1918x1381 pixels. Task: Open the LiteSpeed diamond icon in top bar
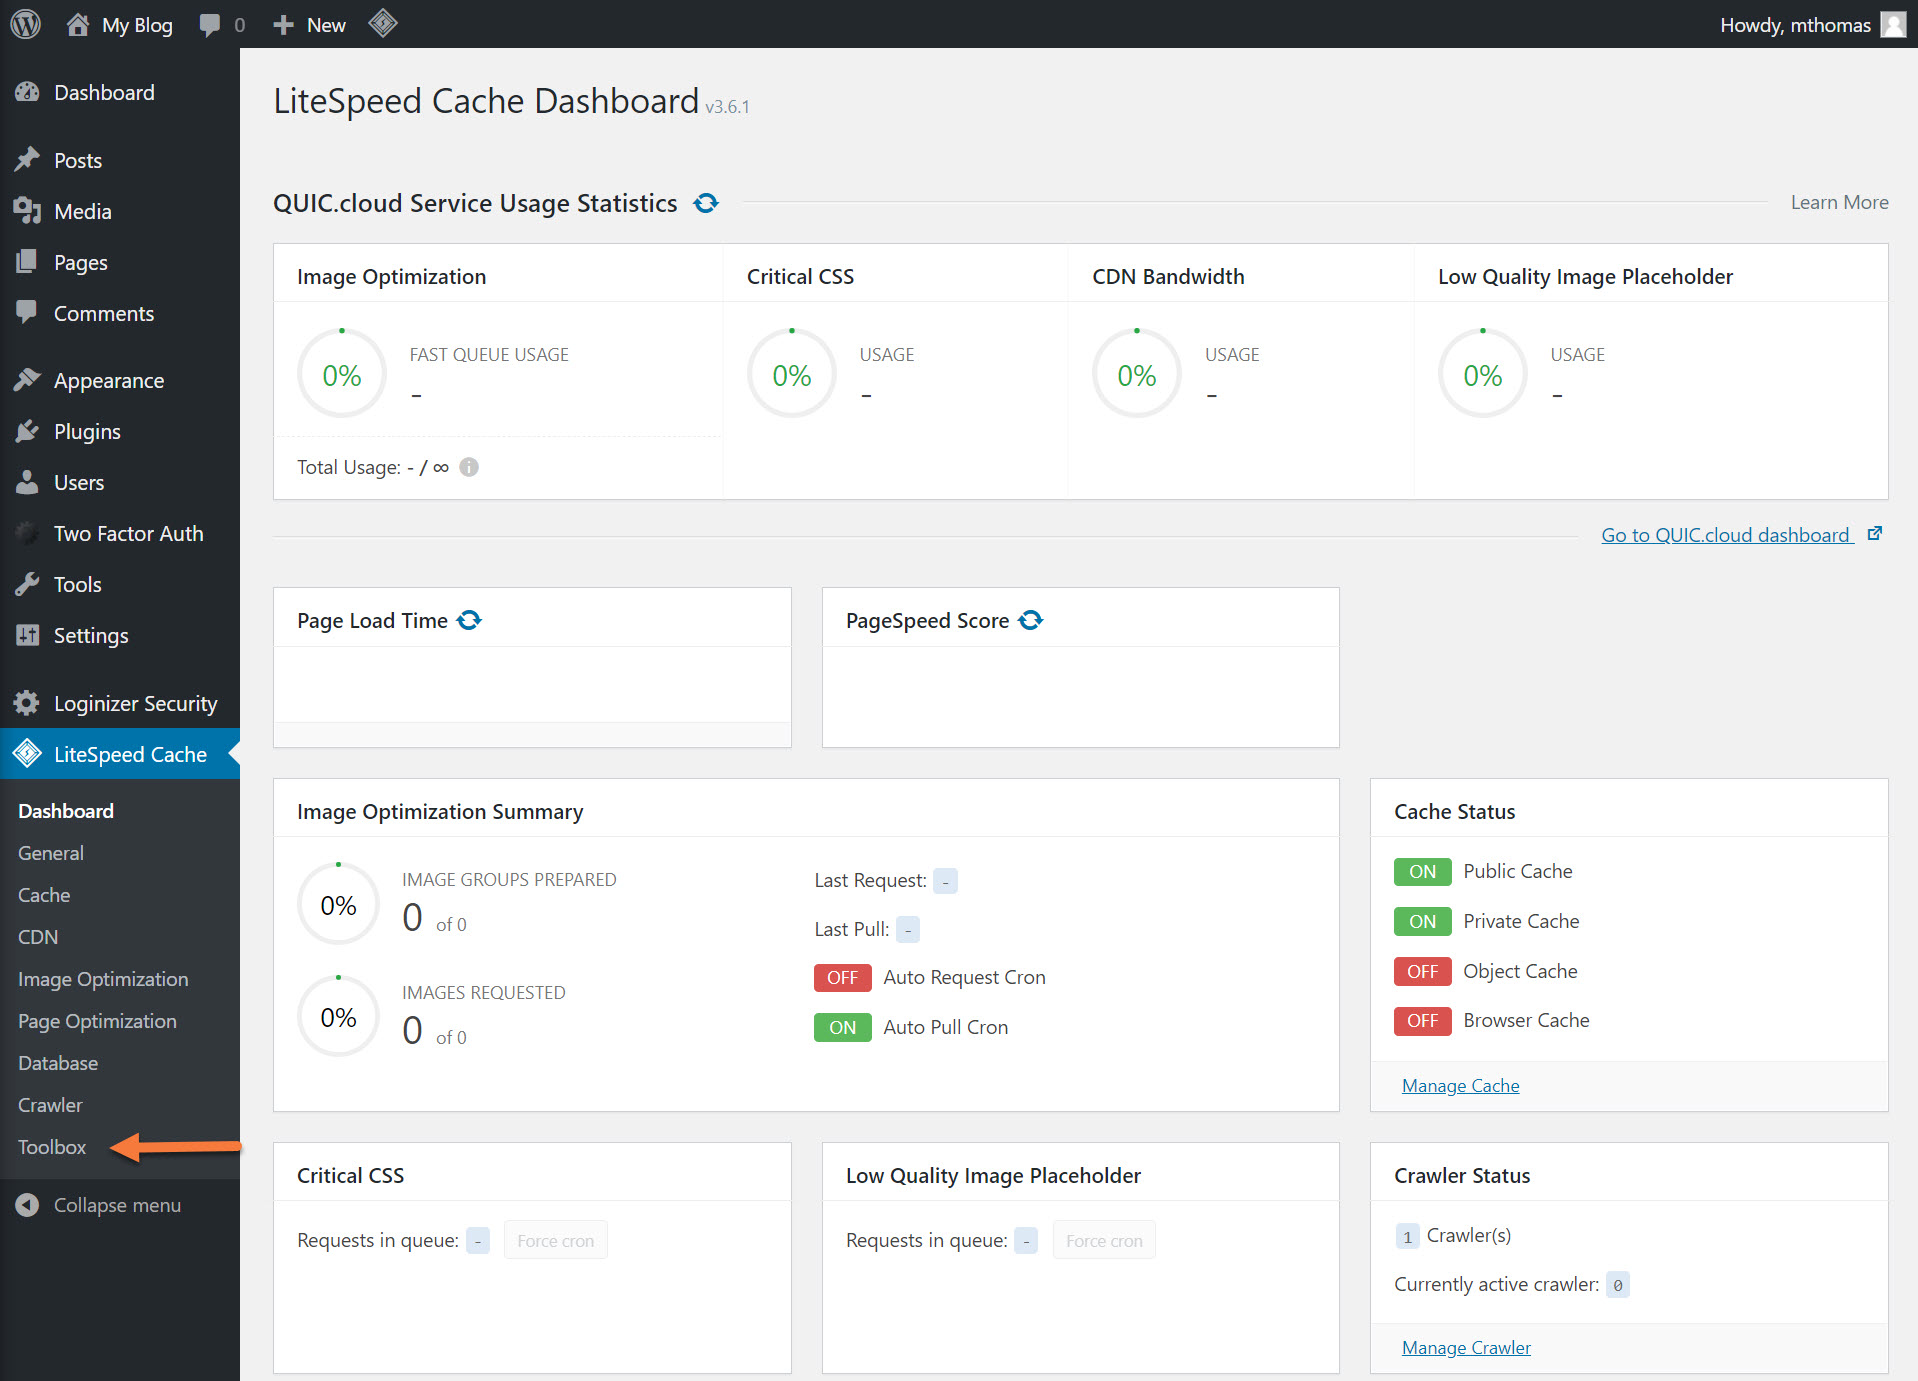click(x=383, y=24)
